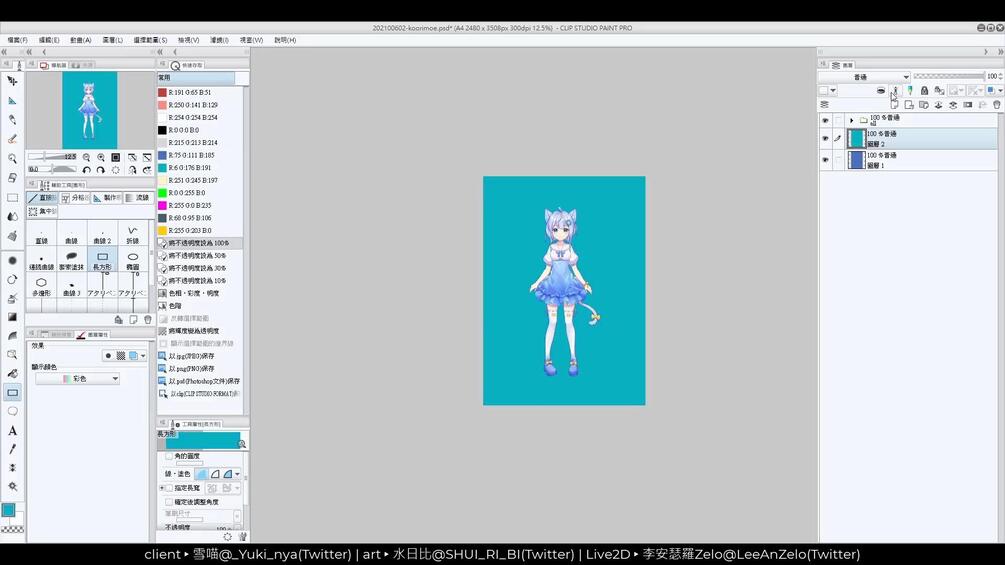Click wrench icon at tool property bottom
Image resolution: width=1005 pixels, height=565 pixels.
[x=244, y=537]
